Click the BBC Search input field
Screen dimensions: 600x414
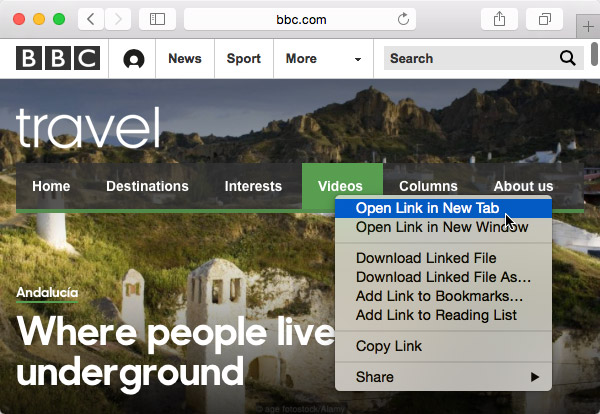pos(470,59)
